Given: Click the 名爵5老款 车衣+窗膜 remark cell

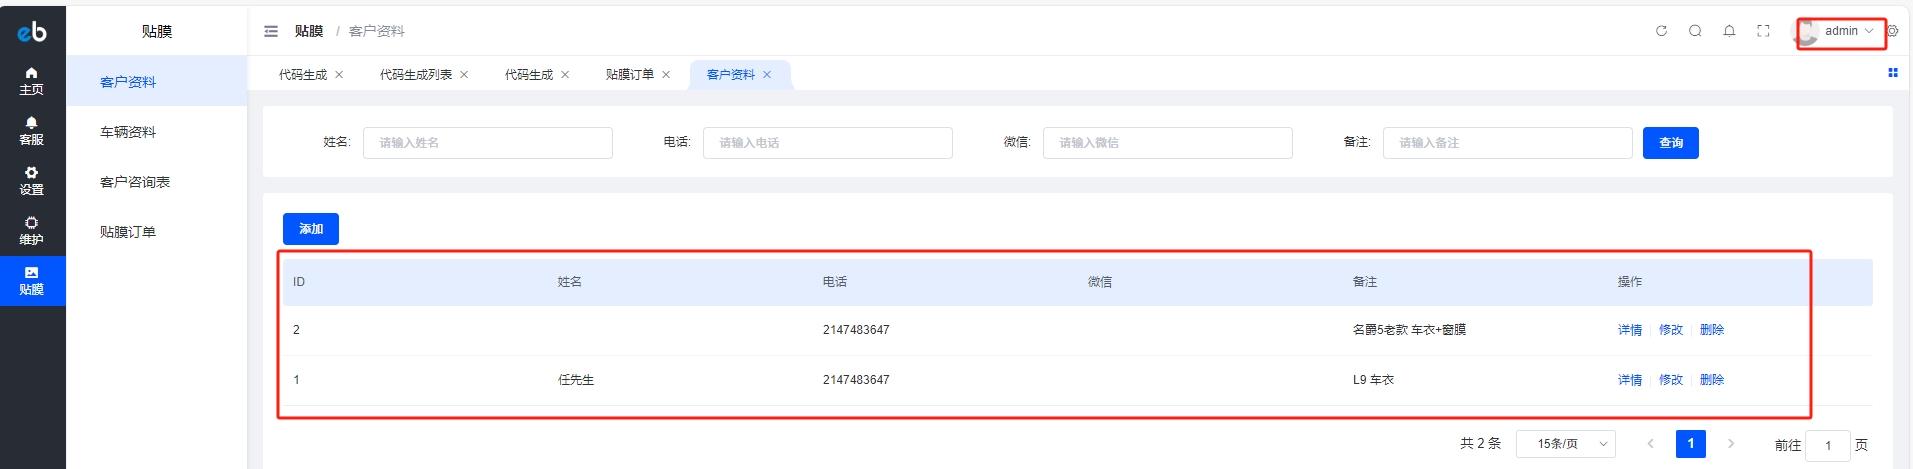Looking at the screenshot, I should click(1409, 330).
